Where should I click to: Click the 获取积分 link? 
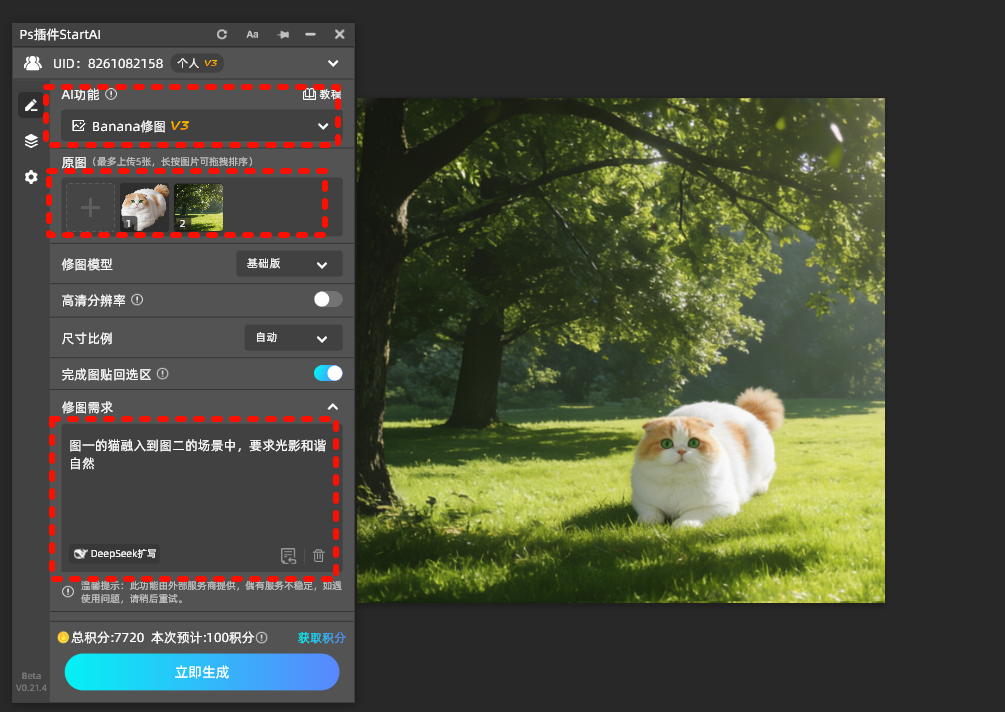[x=321, y=637]
